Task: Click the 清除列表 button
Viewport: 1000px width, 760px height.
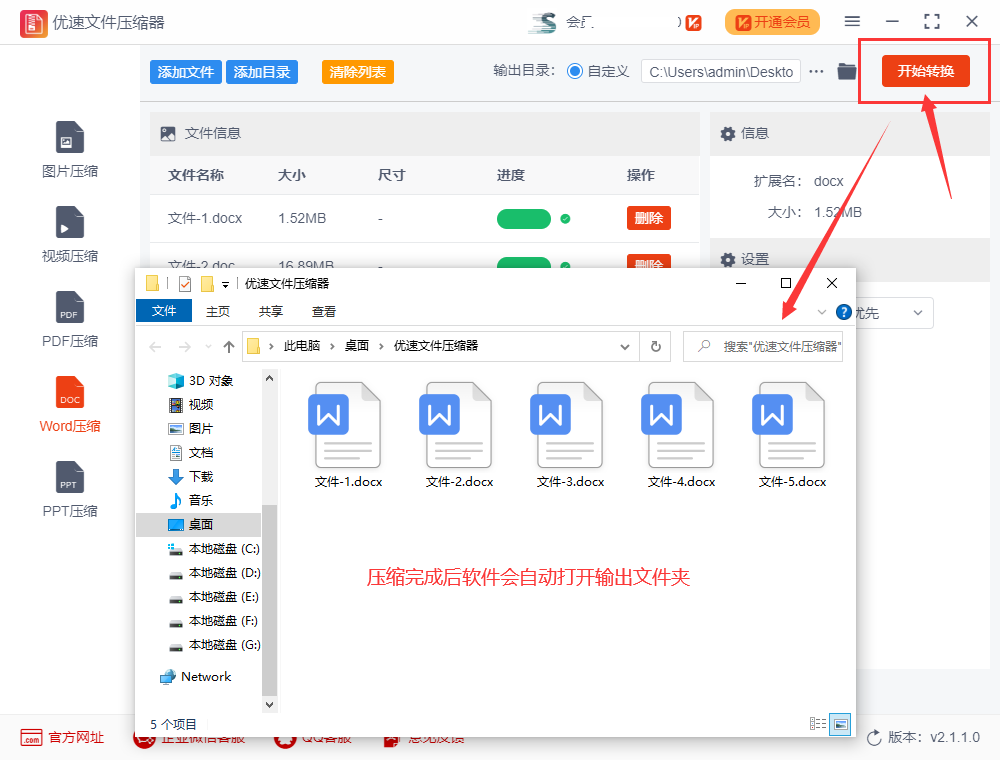Action: pos(357,72)
